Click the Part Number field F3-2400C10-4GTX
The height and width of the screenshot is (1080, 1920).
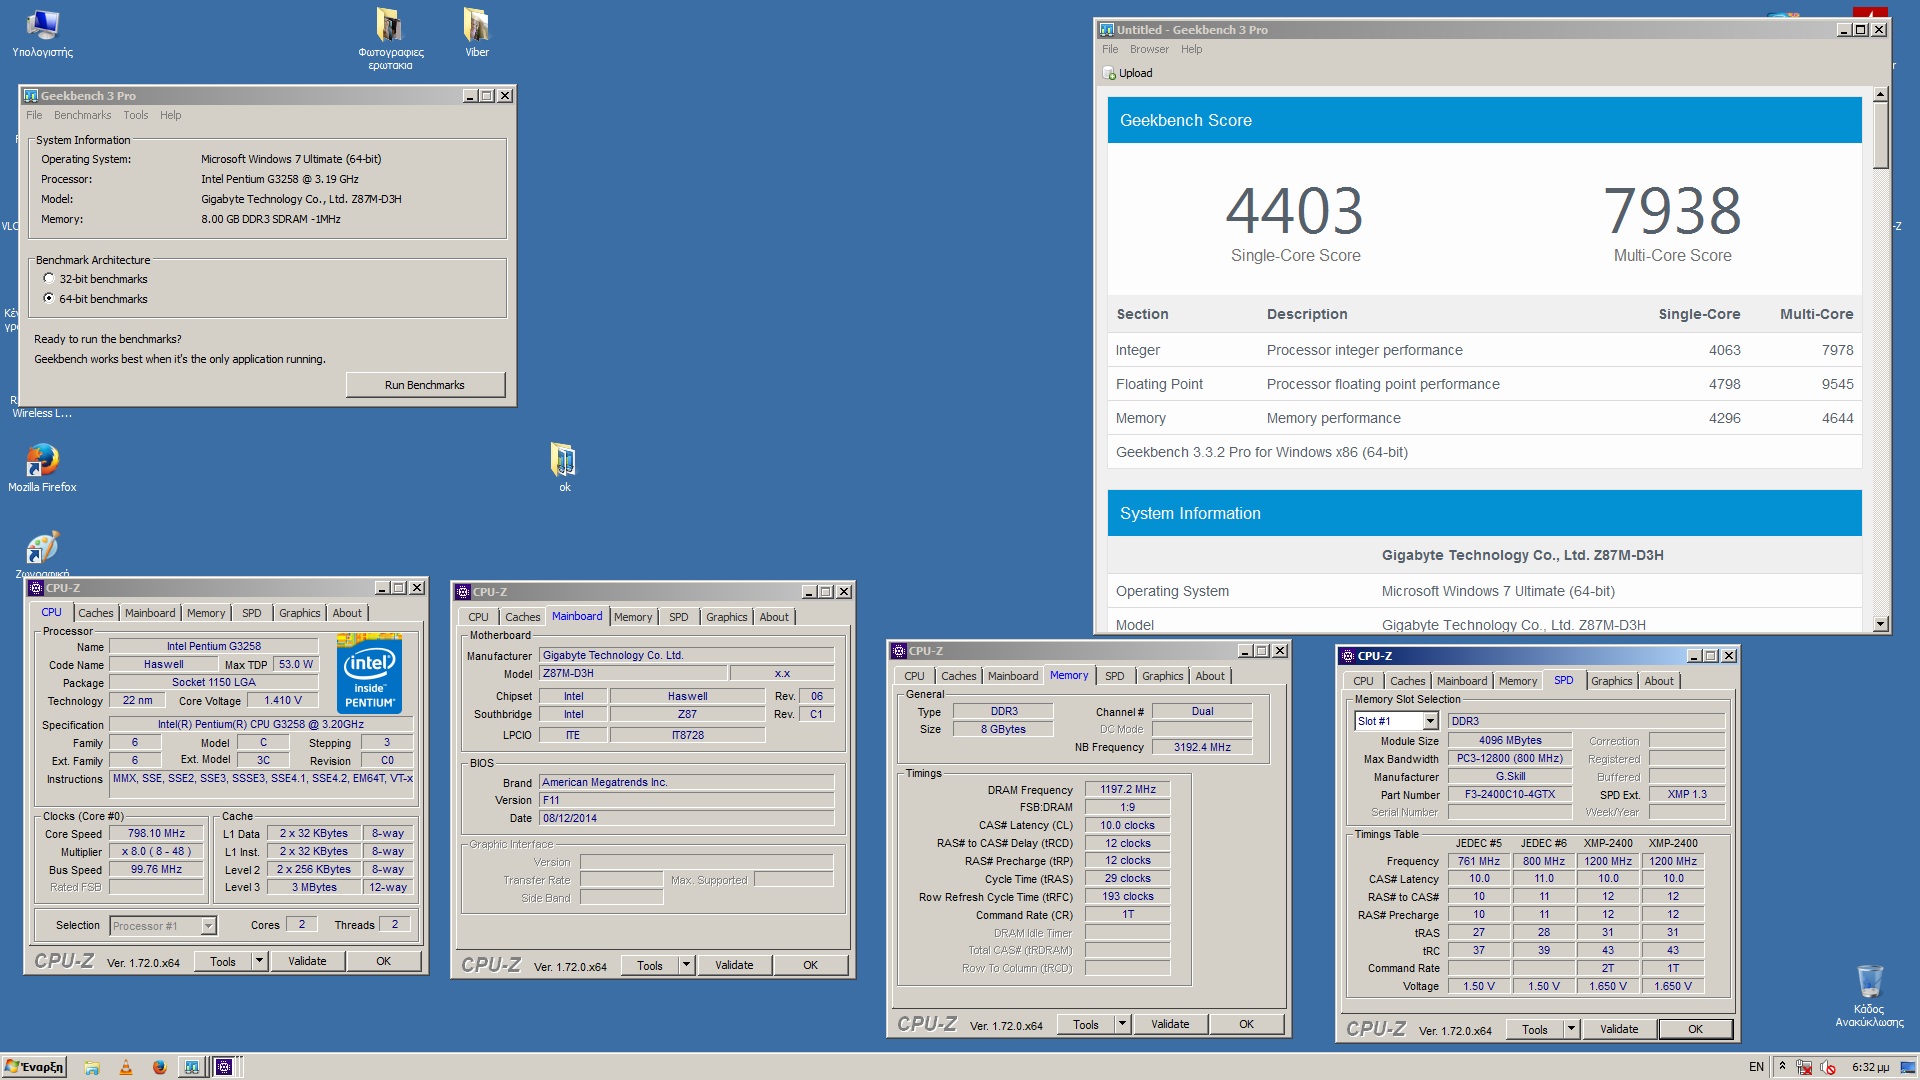point(1510,795)
